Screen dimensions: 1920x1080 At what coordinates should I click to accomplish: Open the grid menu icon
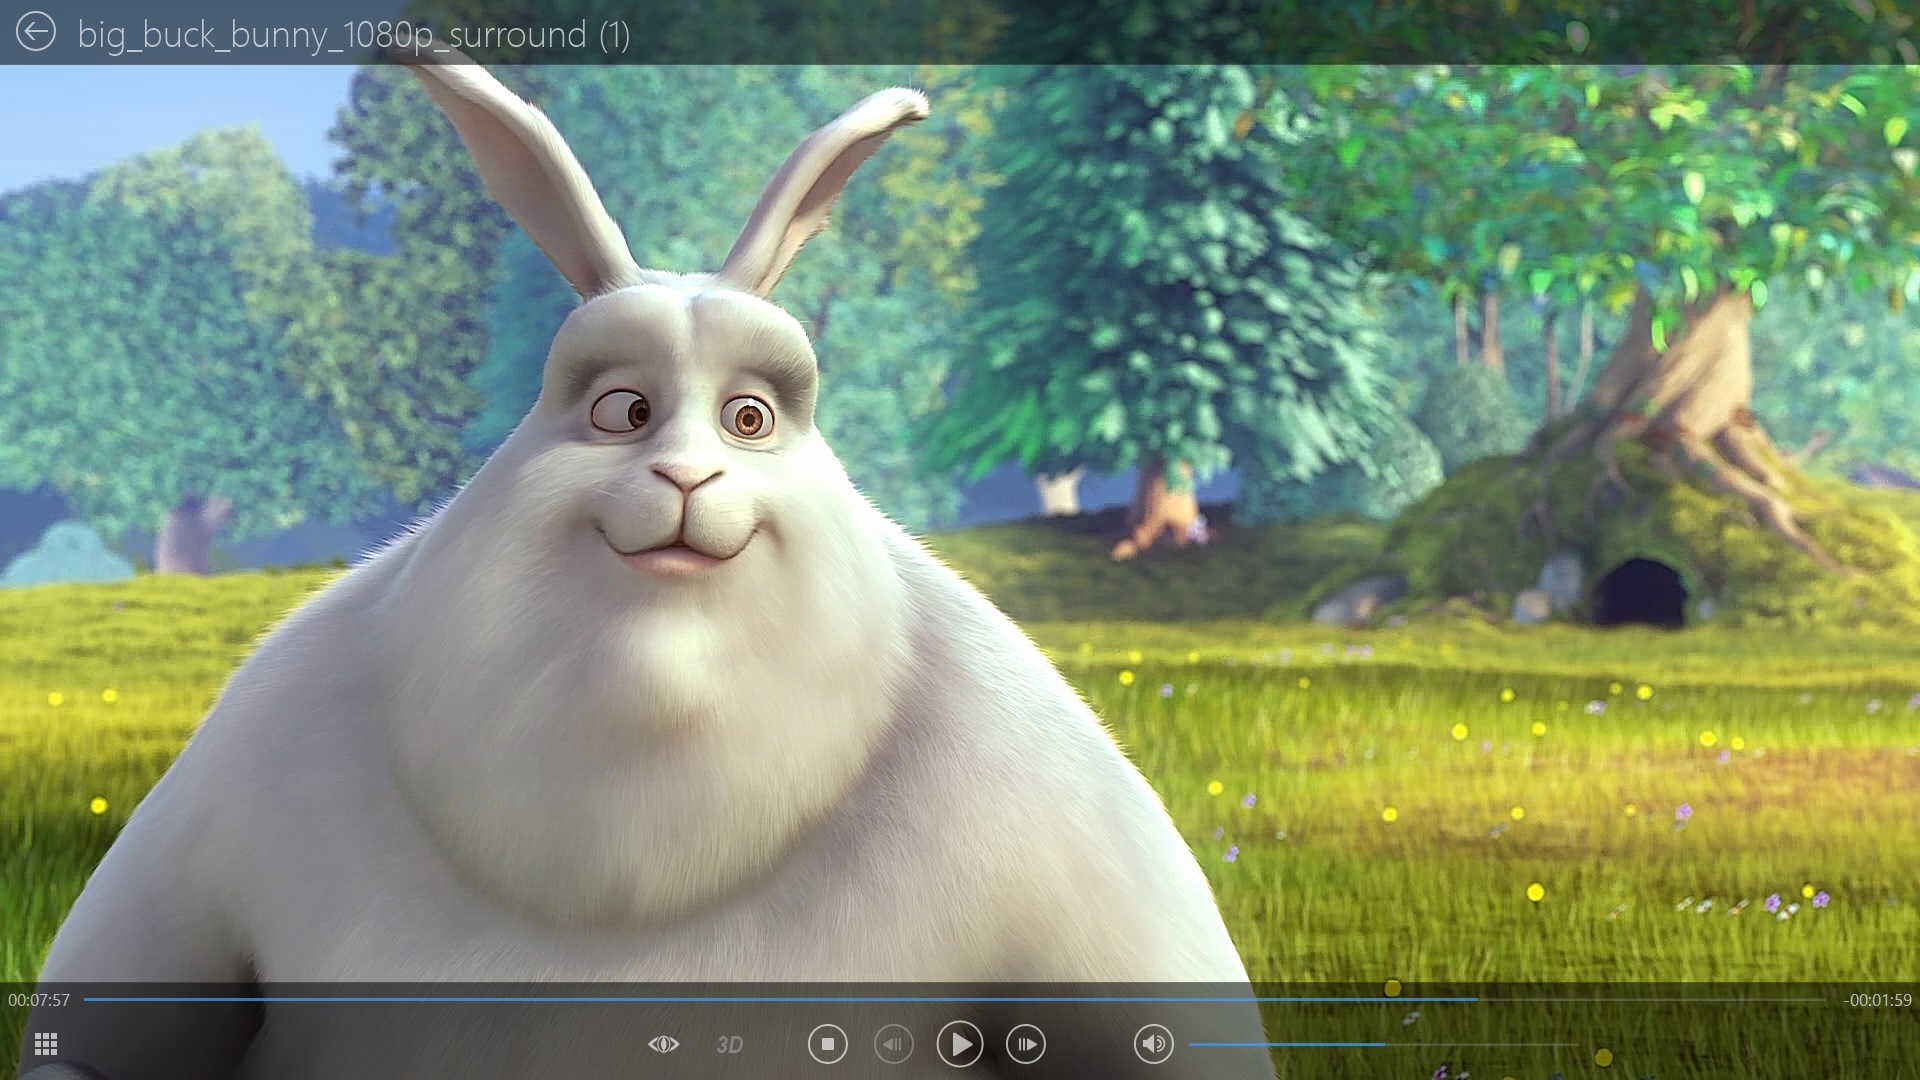click(x=46, y=1045)
